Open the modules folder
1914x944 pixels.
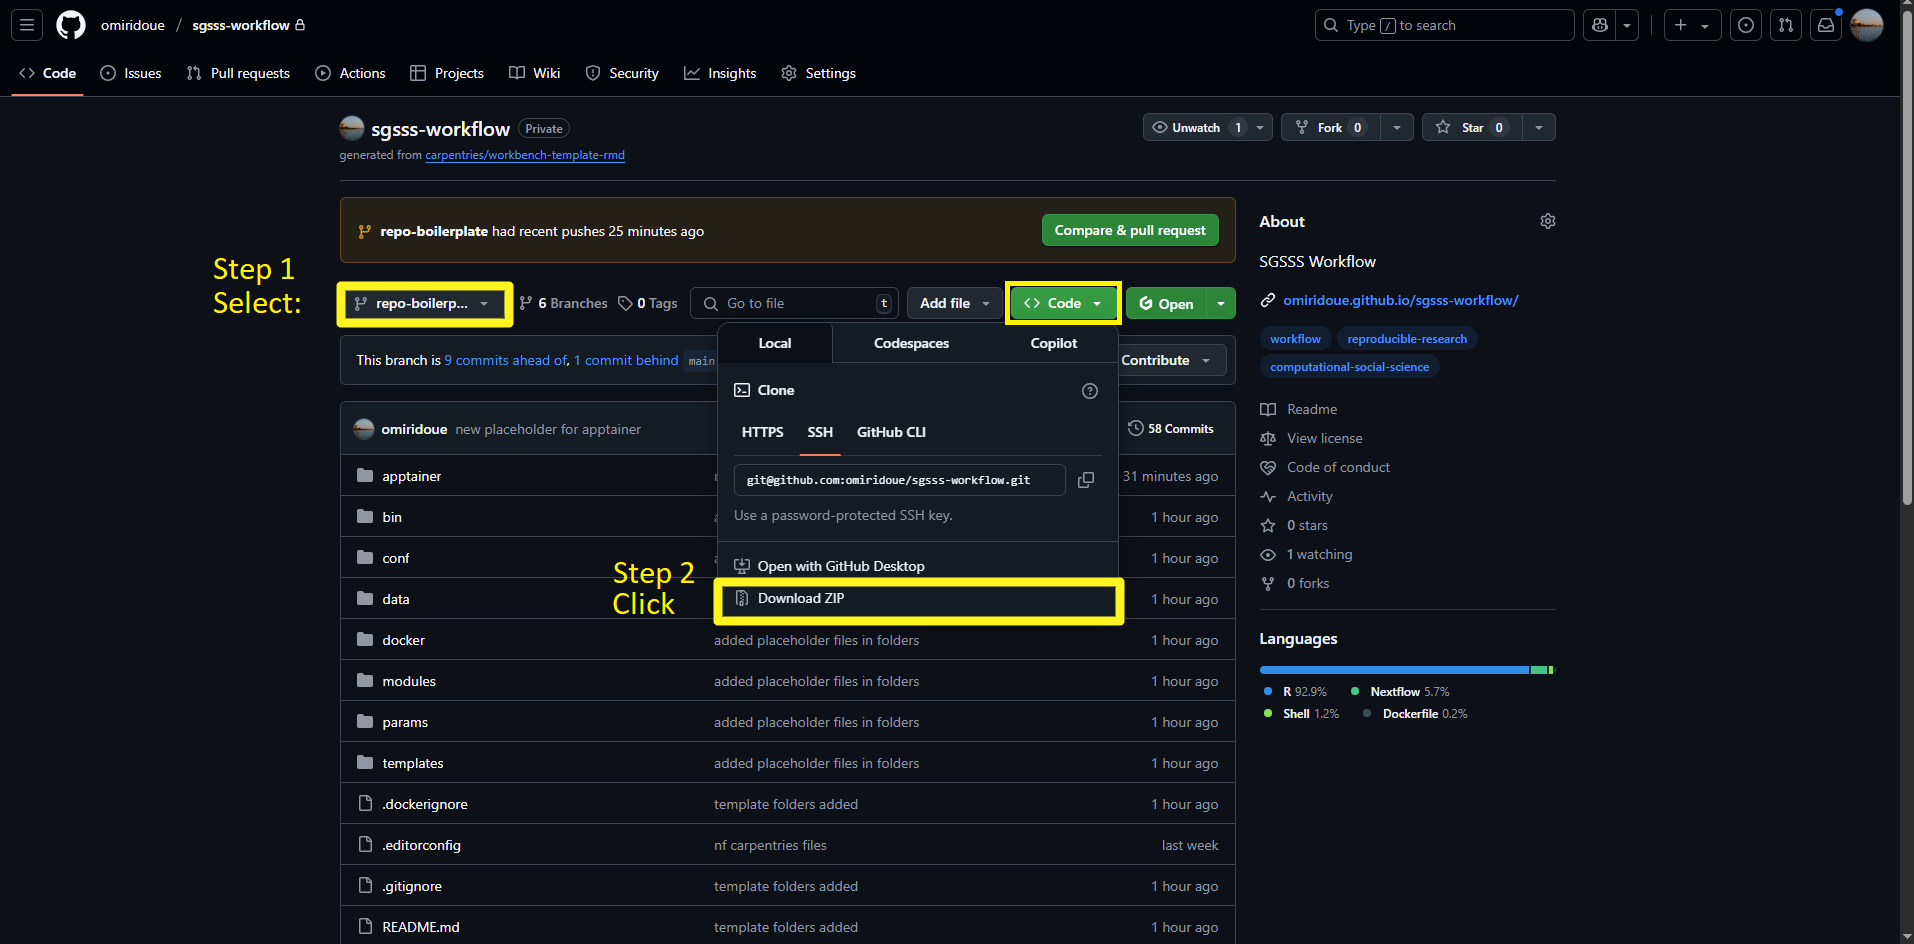[x=409, y=681]
